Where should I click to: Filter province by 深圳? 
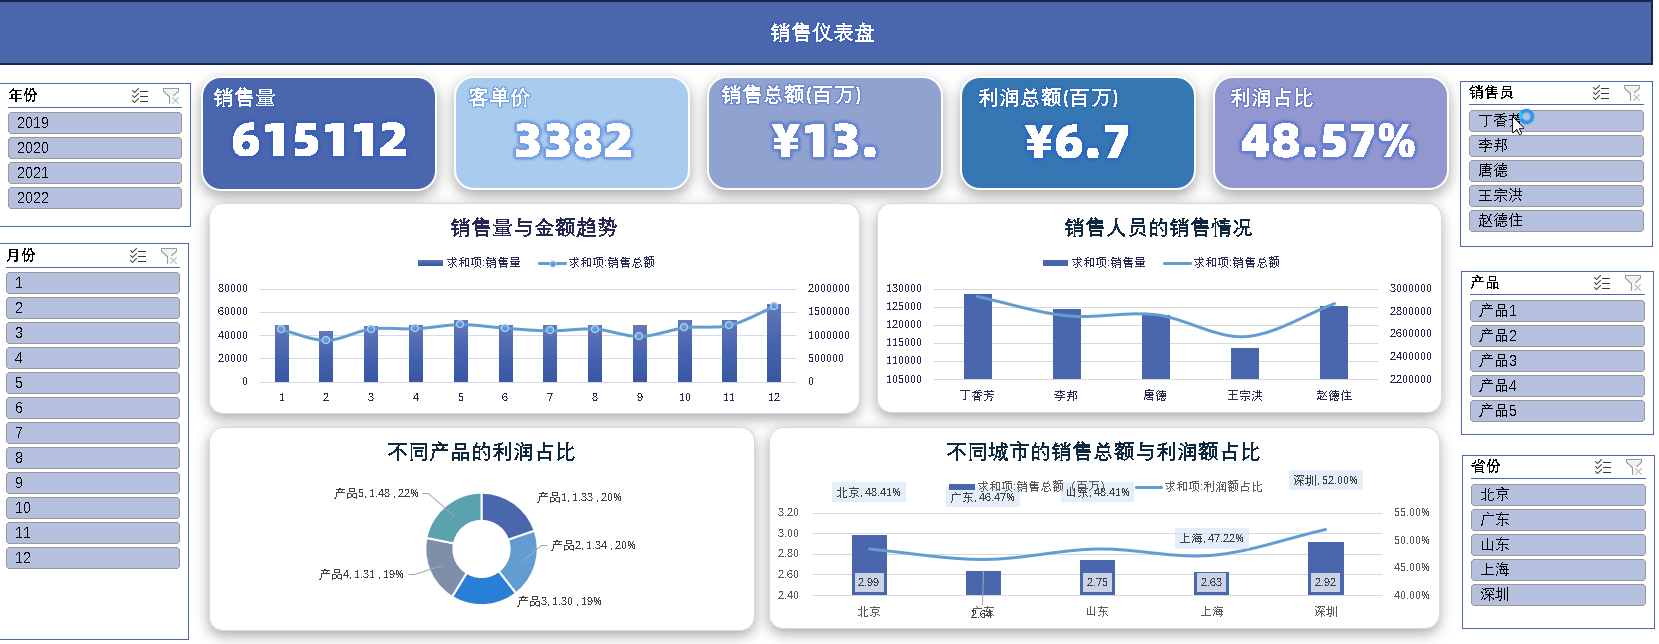(1559, 595)
